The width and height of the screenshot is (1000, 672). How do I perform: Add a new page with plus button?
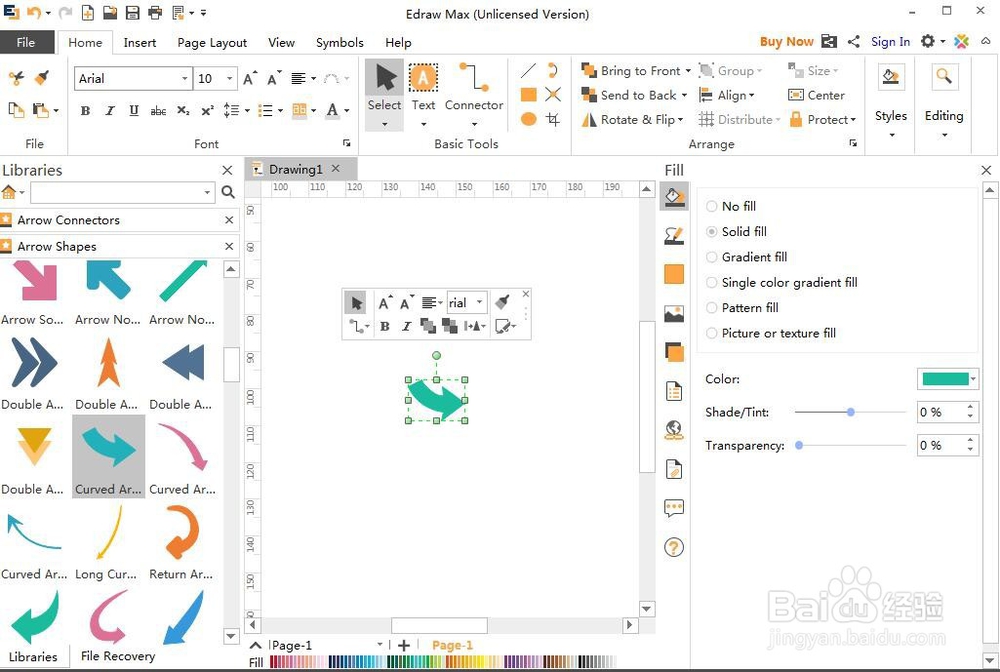click(x=404, y=645)
